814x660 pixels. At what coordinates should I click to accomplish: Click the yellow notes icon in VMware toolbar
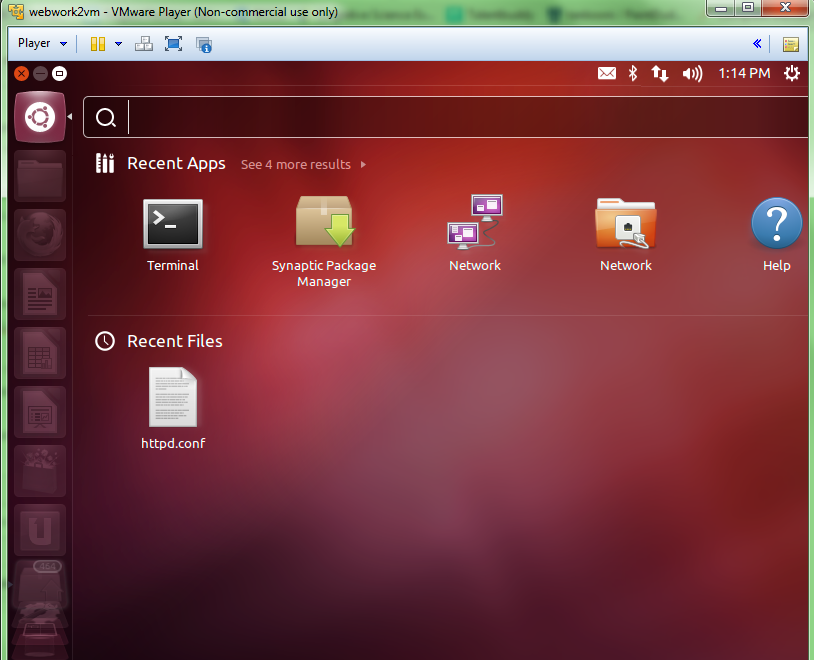coord(791,44)
